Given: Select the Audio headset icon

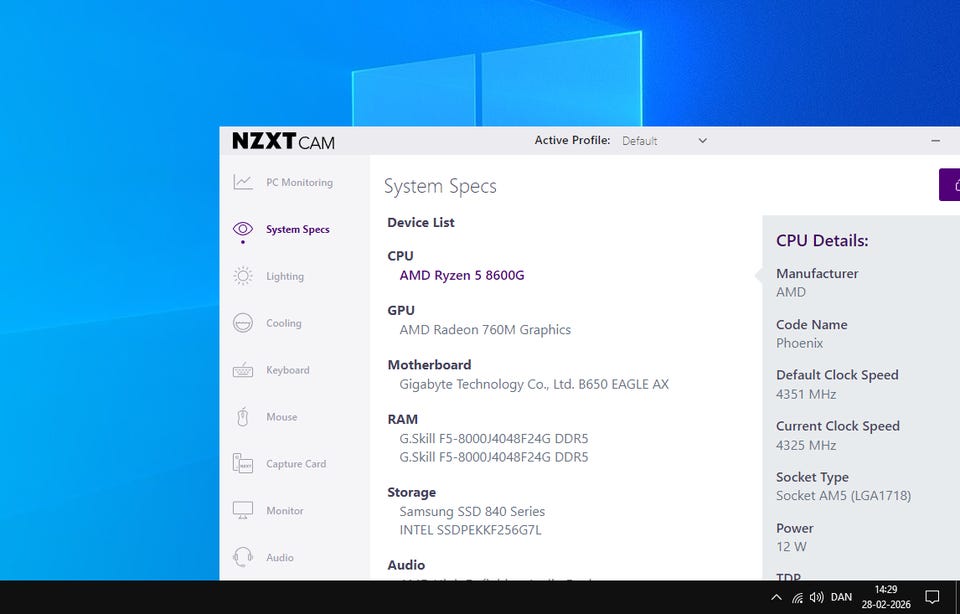Looking at the screenshot, I should pos(243,557).
